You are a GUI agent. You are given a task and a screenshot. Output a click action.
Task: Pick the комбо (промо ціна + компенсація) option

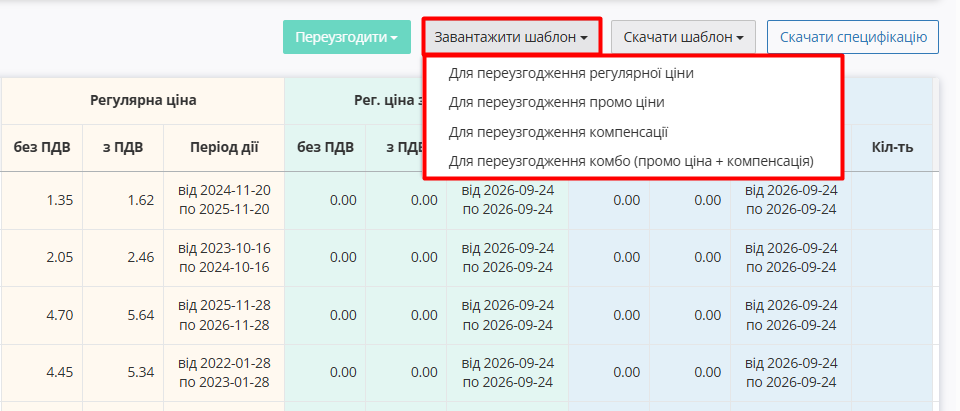coord(632,161)
